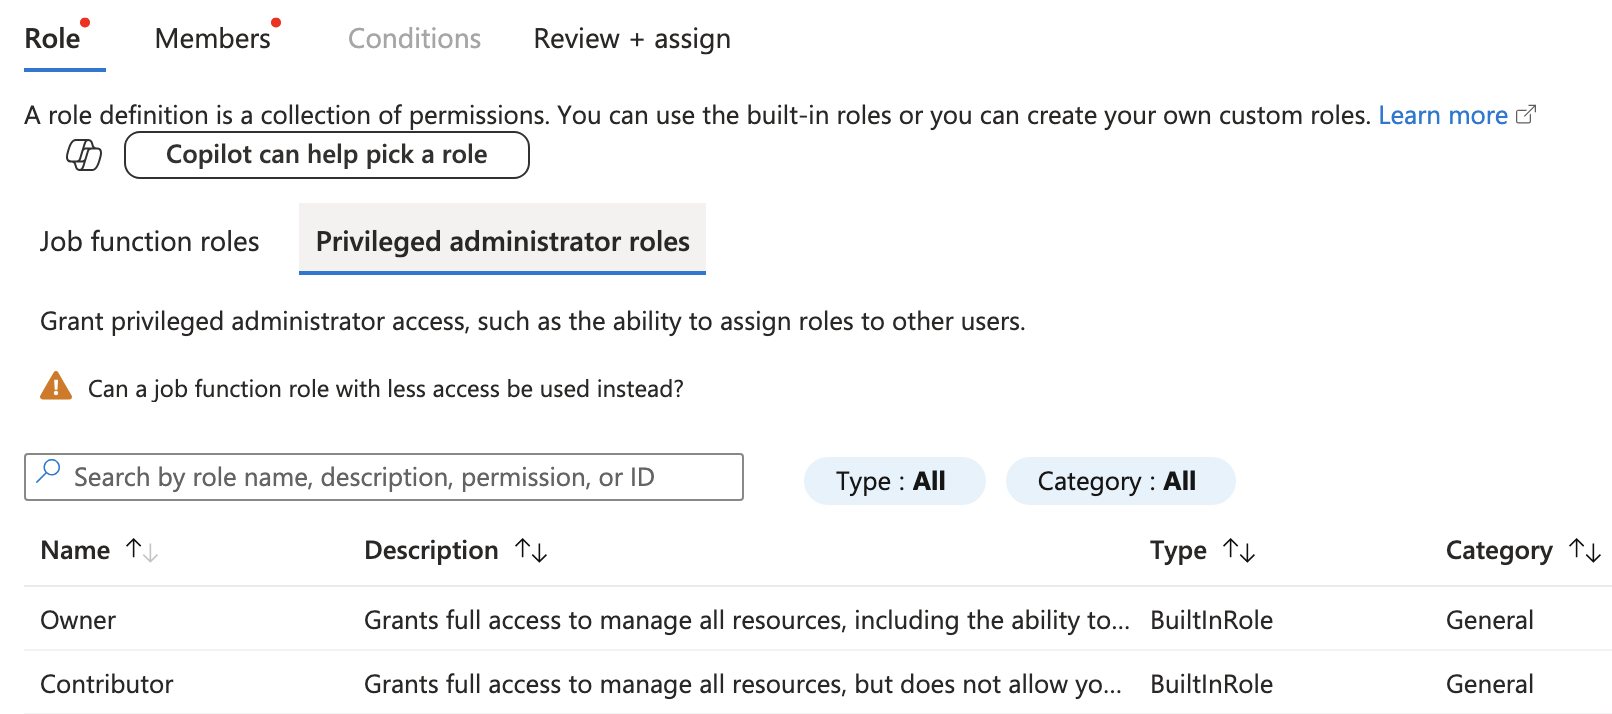Open the Type : All filter
Viewport: 1612px width, 714px height.
coord(894,481)
